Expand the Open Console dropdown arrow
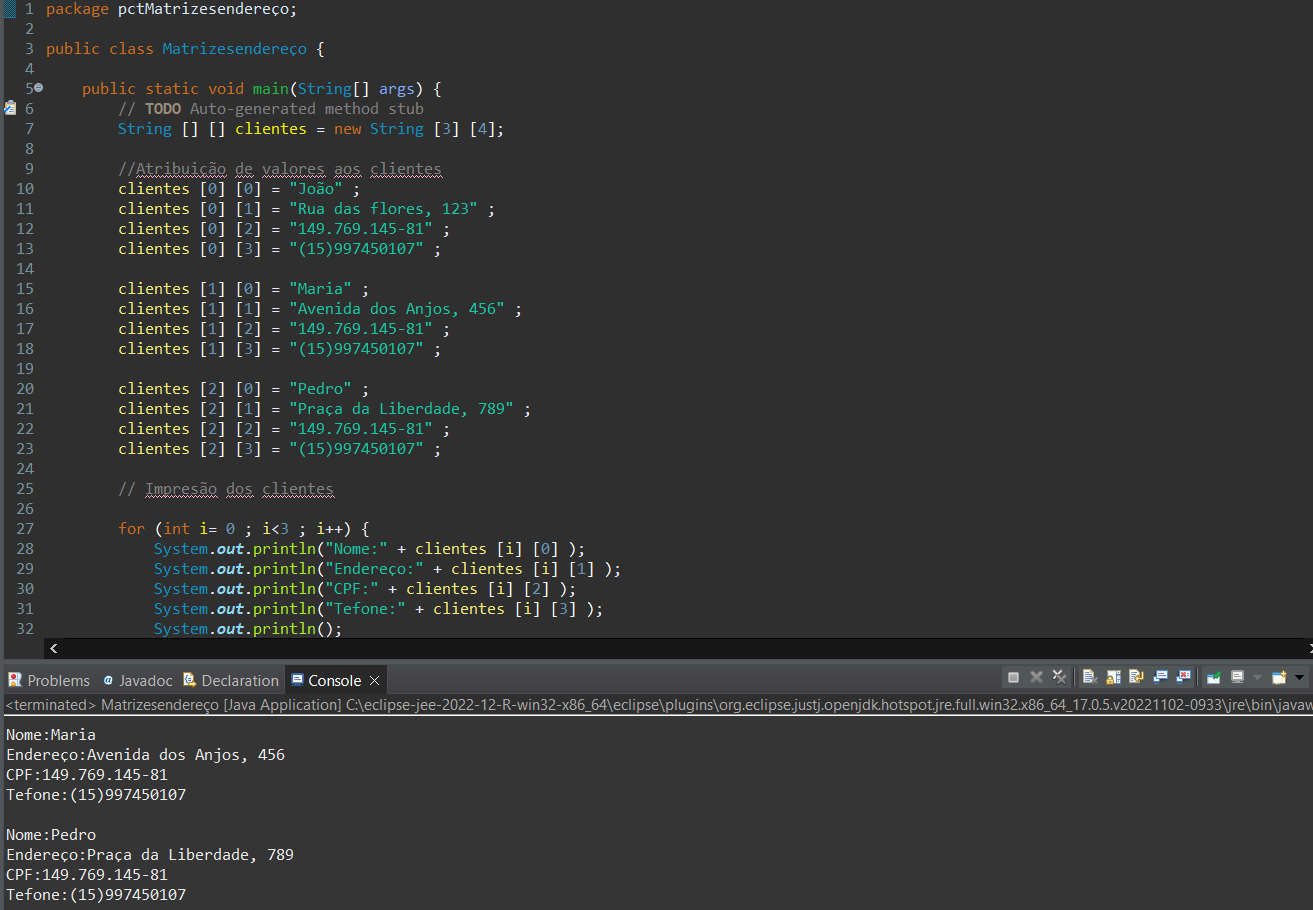 click(1299, 677)
